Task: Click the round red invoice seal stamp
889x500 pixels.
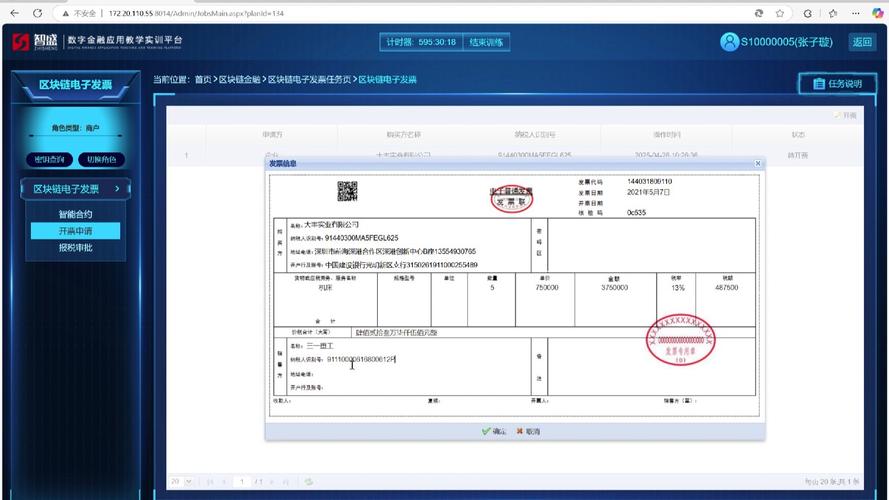Action: (x=681, y=342)
